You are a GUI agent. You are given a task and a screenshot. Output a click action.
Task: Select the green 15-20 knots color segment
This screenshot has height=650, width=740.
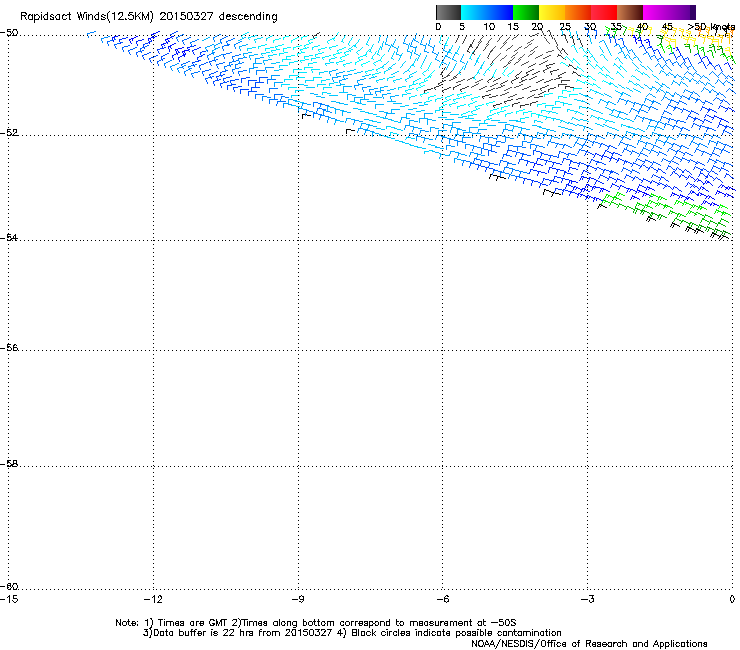526,12
